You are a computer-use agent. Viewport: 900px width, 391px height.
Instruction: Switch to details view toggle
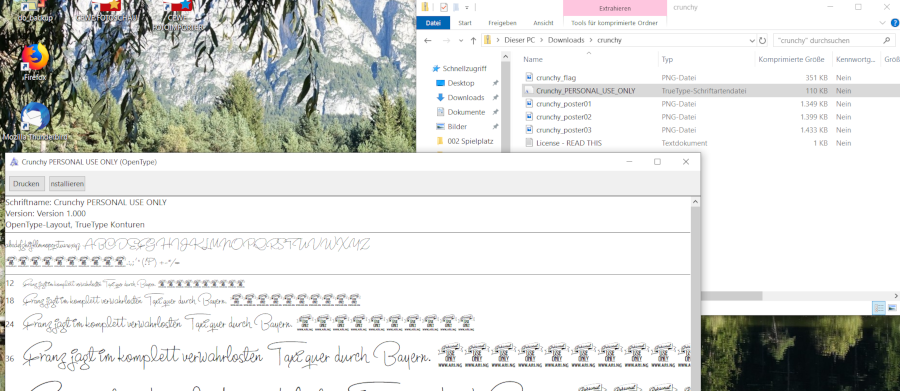(x=879, y=308)
